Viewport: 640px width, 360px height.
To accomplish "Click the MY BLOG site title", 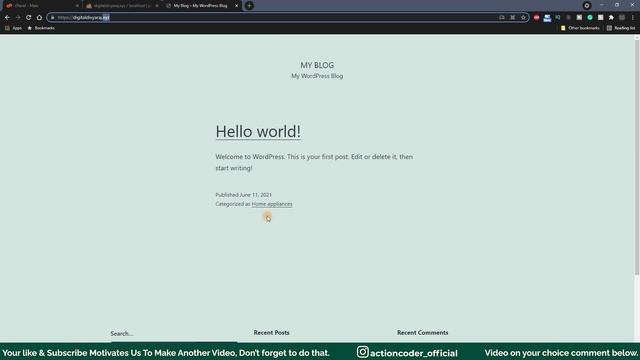I will (317, 65).
